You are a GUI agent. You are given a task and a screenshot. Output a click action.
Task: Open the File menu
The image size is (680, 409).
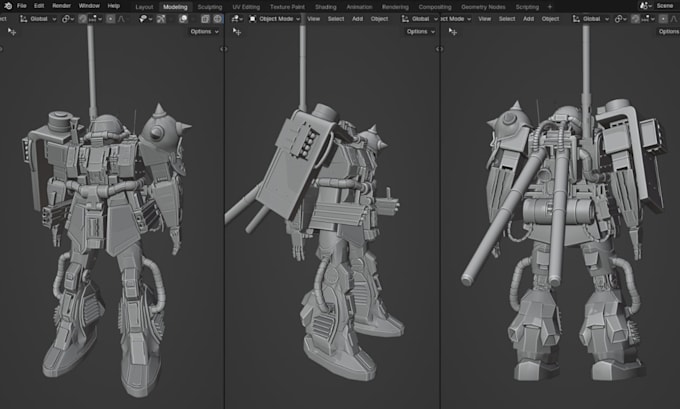pyautogui.click(x=22, y=6)
